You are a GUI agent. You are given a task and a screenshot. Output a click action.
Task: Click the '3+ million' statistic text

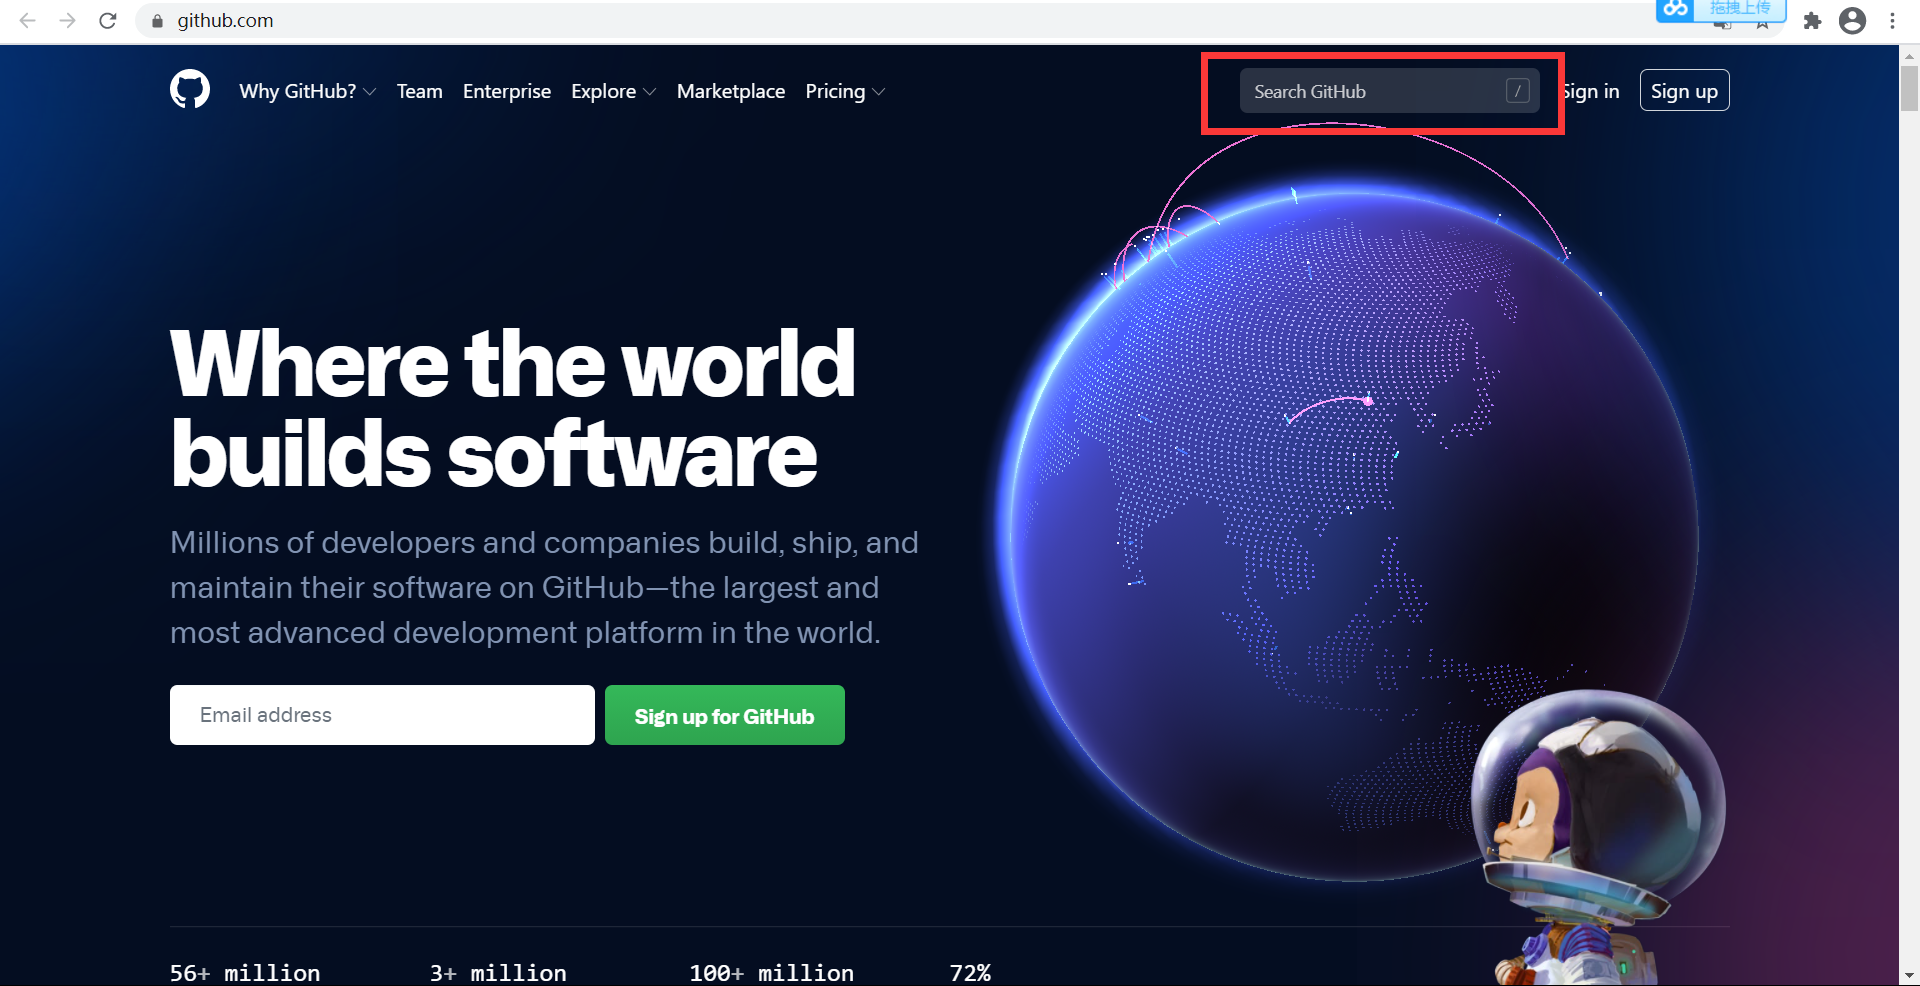click(x=498, y=973)
